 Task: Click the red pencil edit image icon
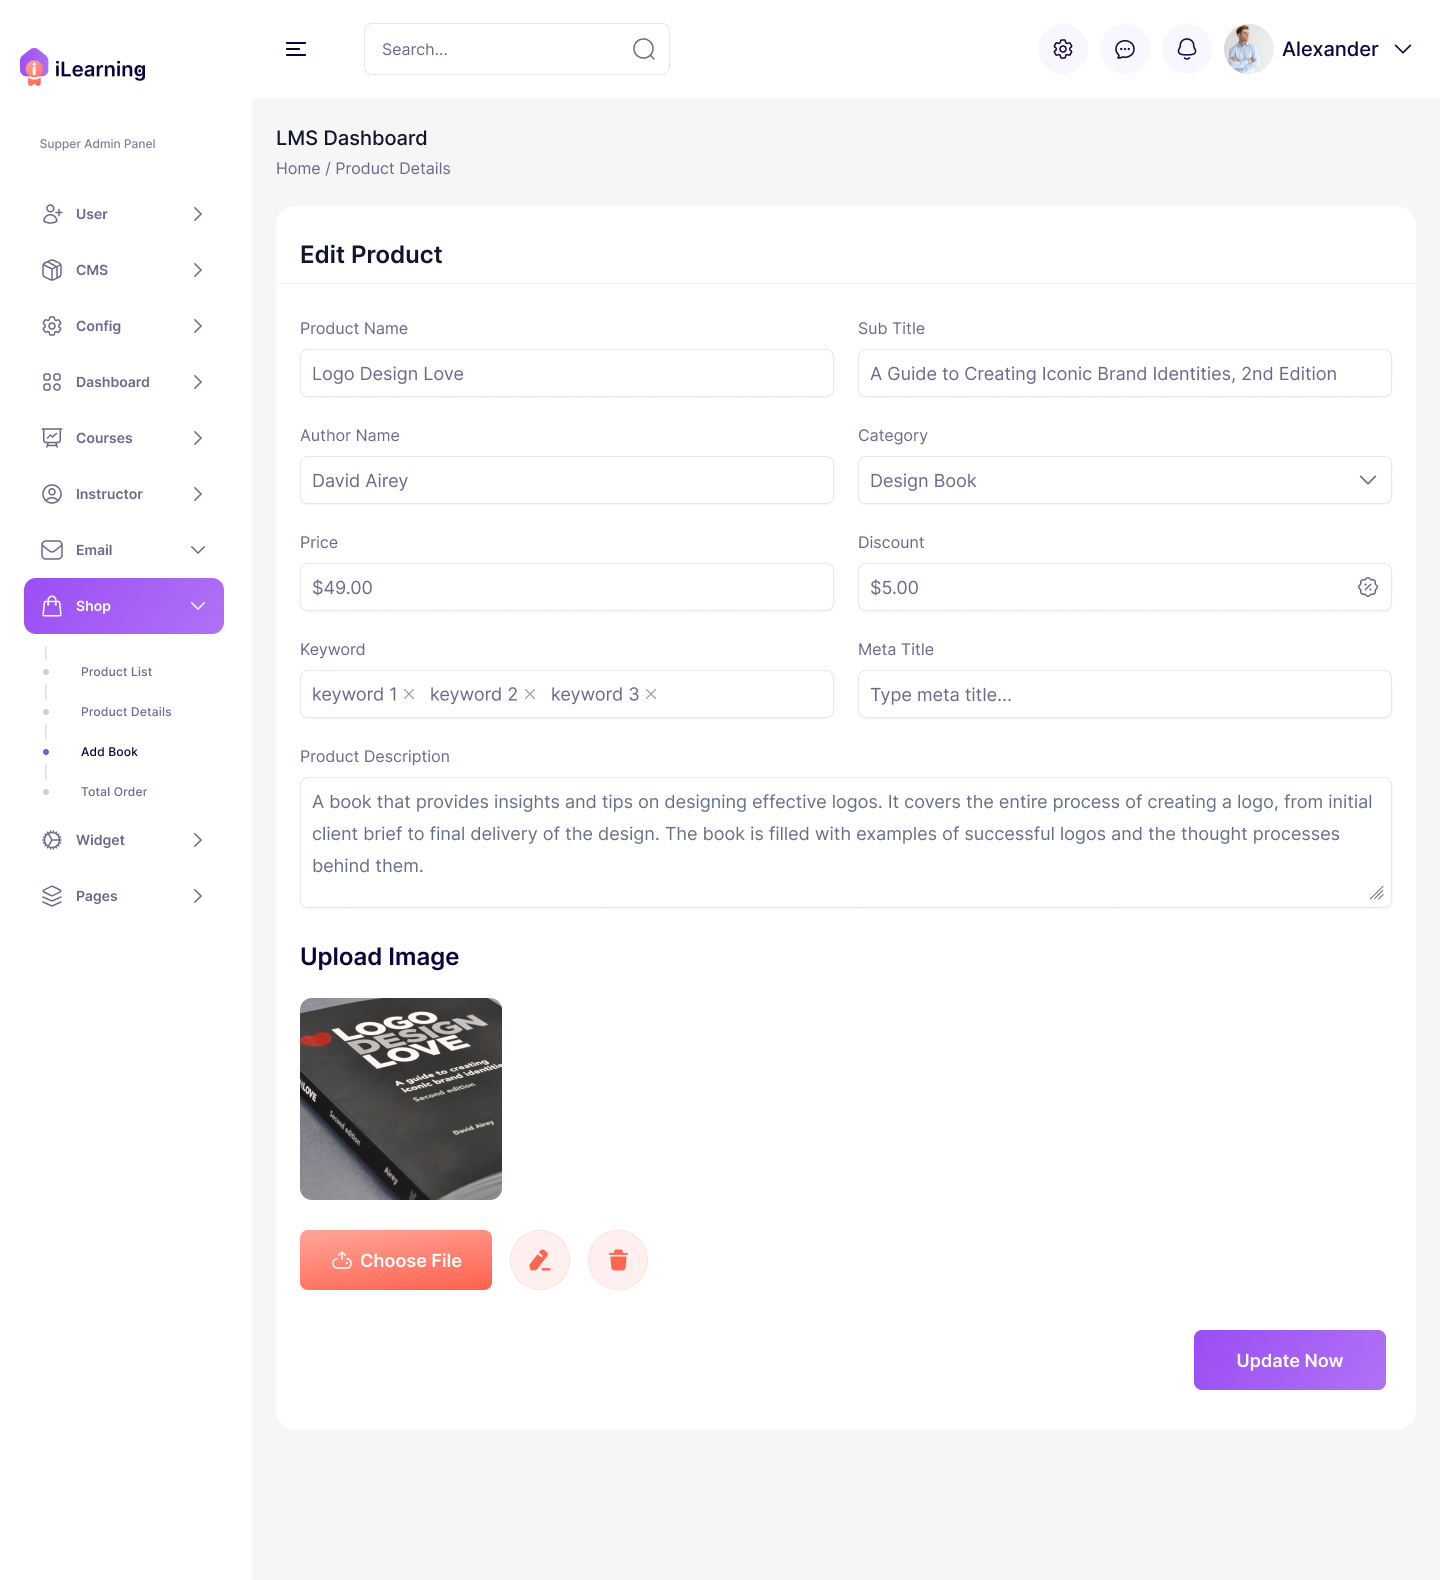point(540,1260)
